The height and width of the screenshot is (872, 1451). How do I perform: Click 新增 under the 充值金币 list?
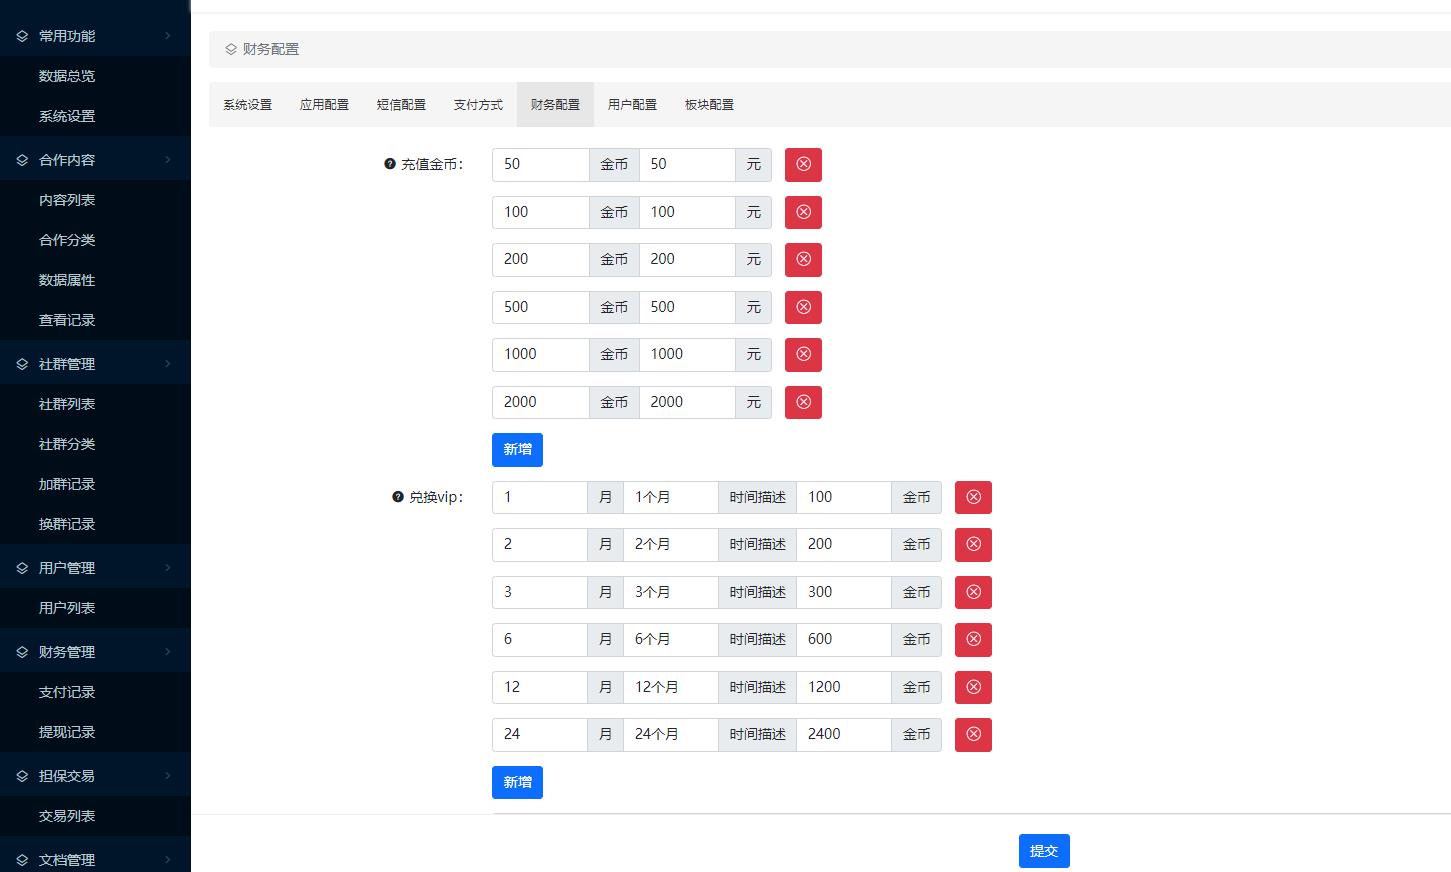(x=517, y=450)
